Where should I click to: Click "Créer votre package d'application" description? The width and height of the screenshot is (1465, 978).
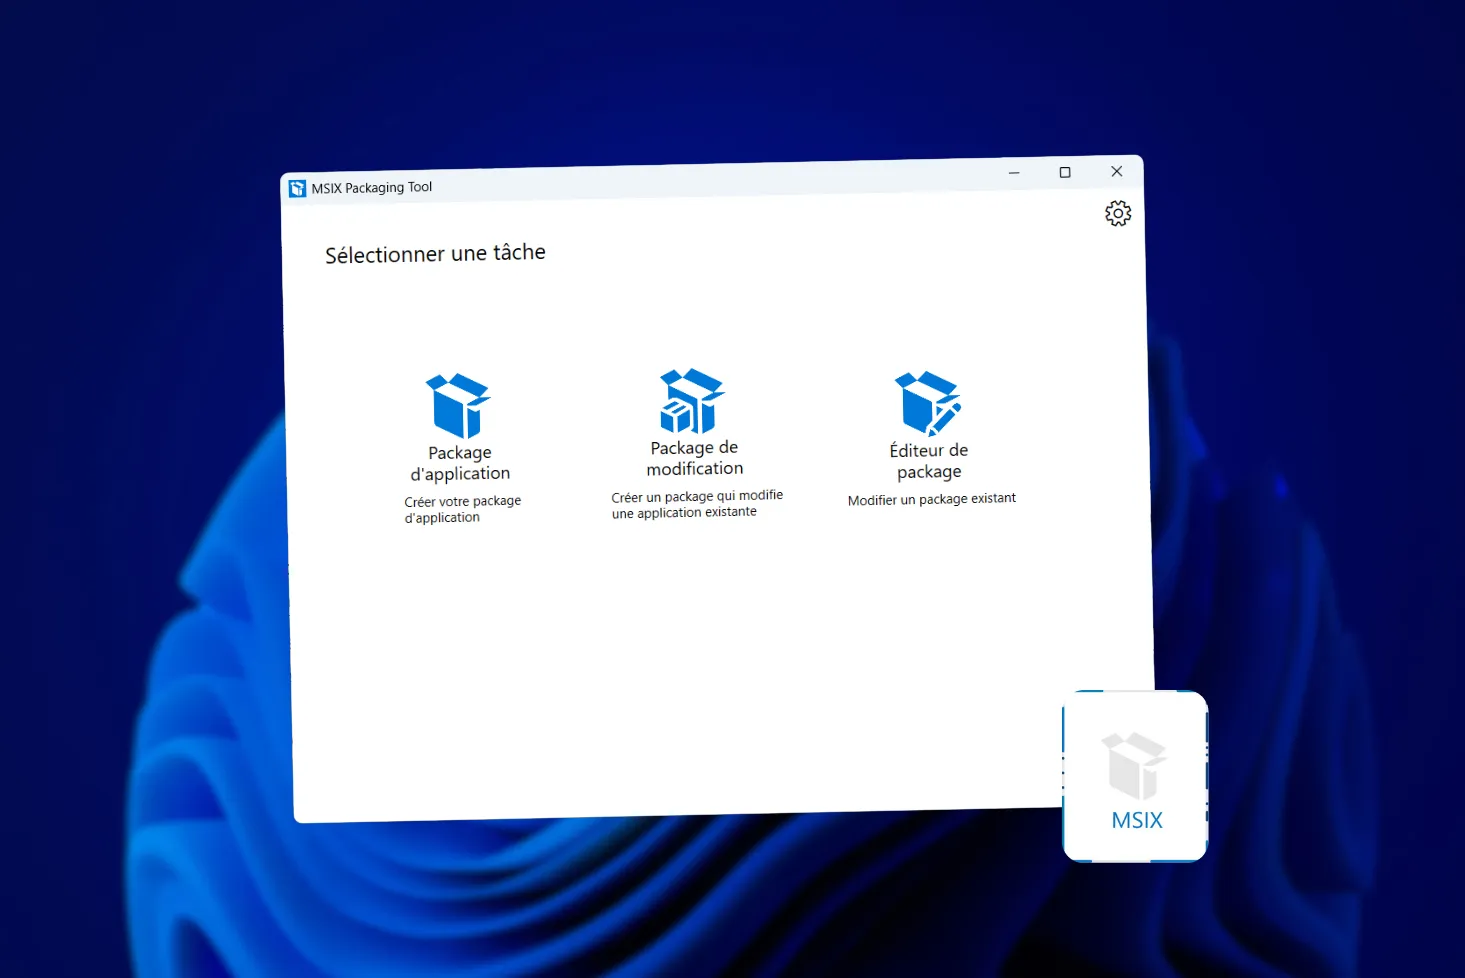(x=462, y=509)
